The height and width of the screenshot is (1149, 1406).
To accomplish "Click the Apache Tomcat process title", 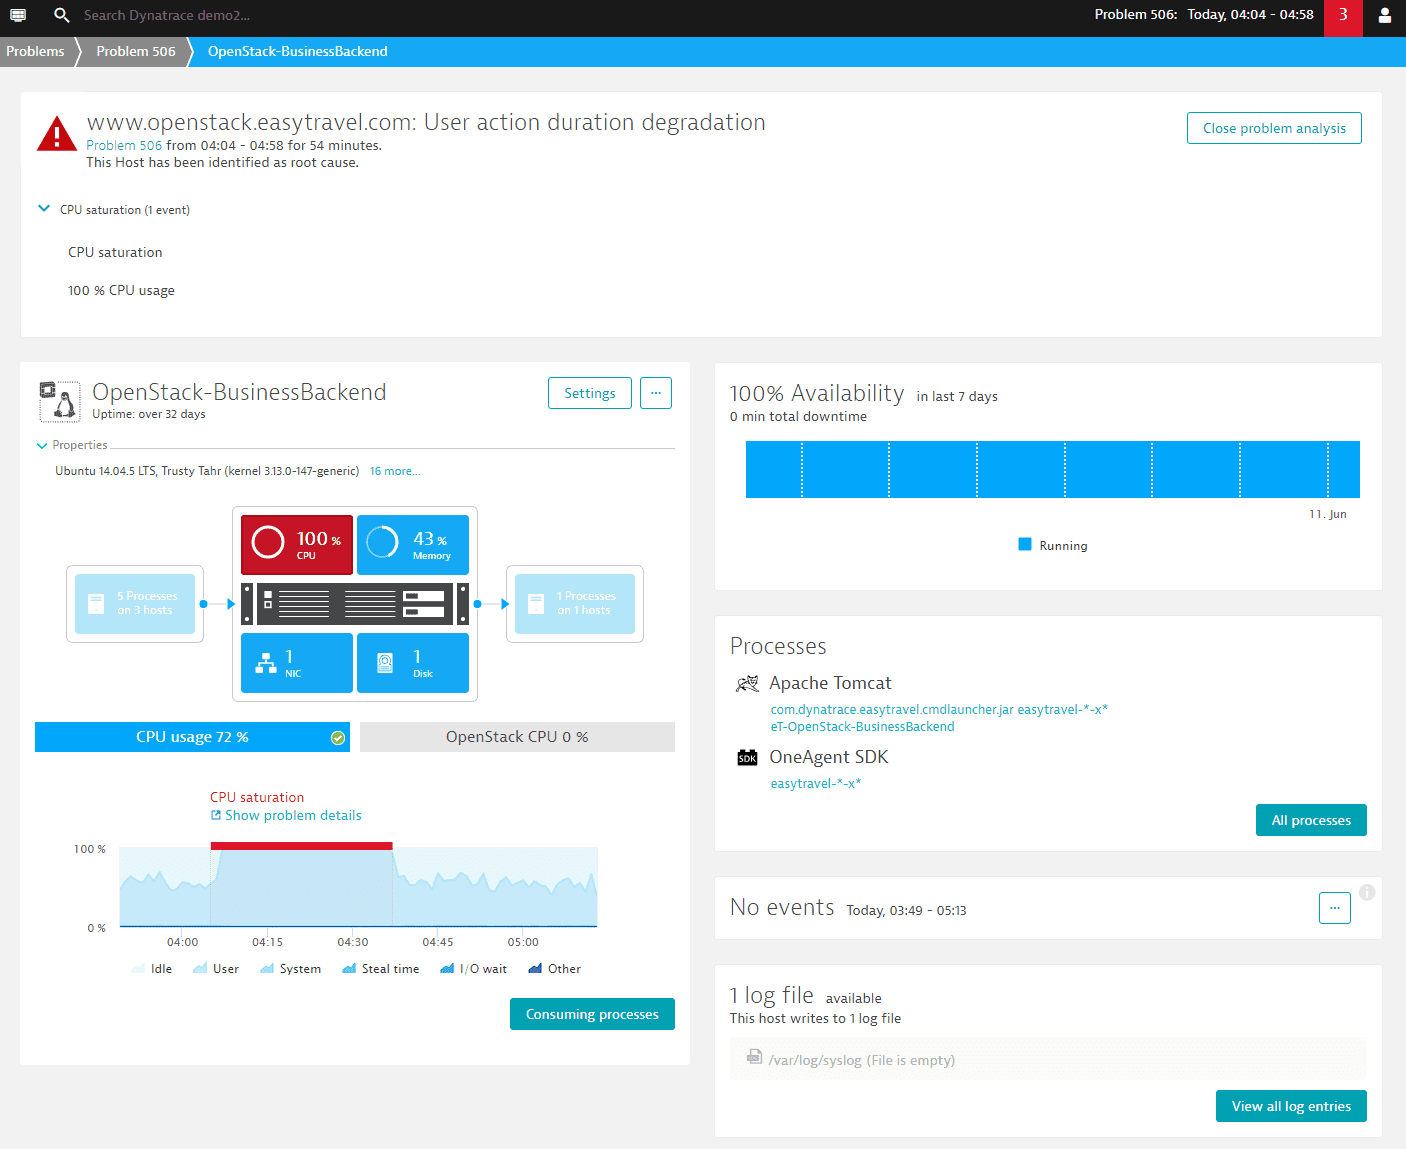I will click(830, 683).
